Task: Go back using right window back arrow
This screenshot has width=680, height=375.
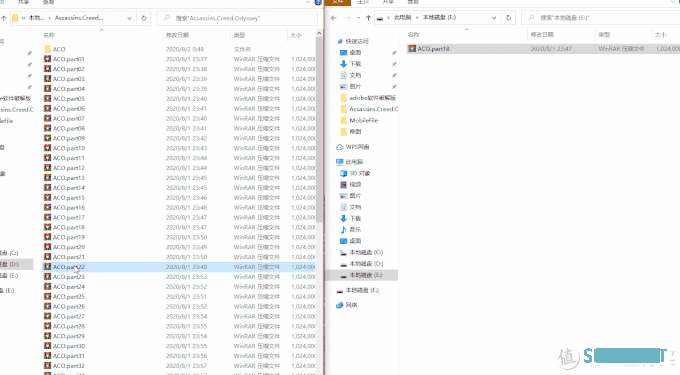Action: tap(333, 18)
